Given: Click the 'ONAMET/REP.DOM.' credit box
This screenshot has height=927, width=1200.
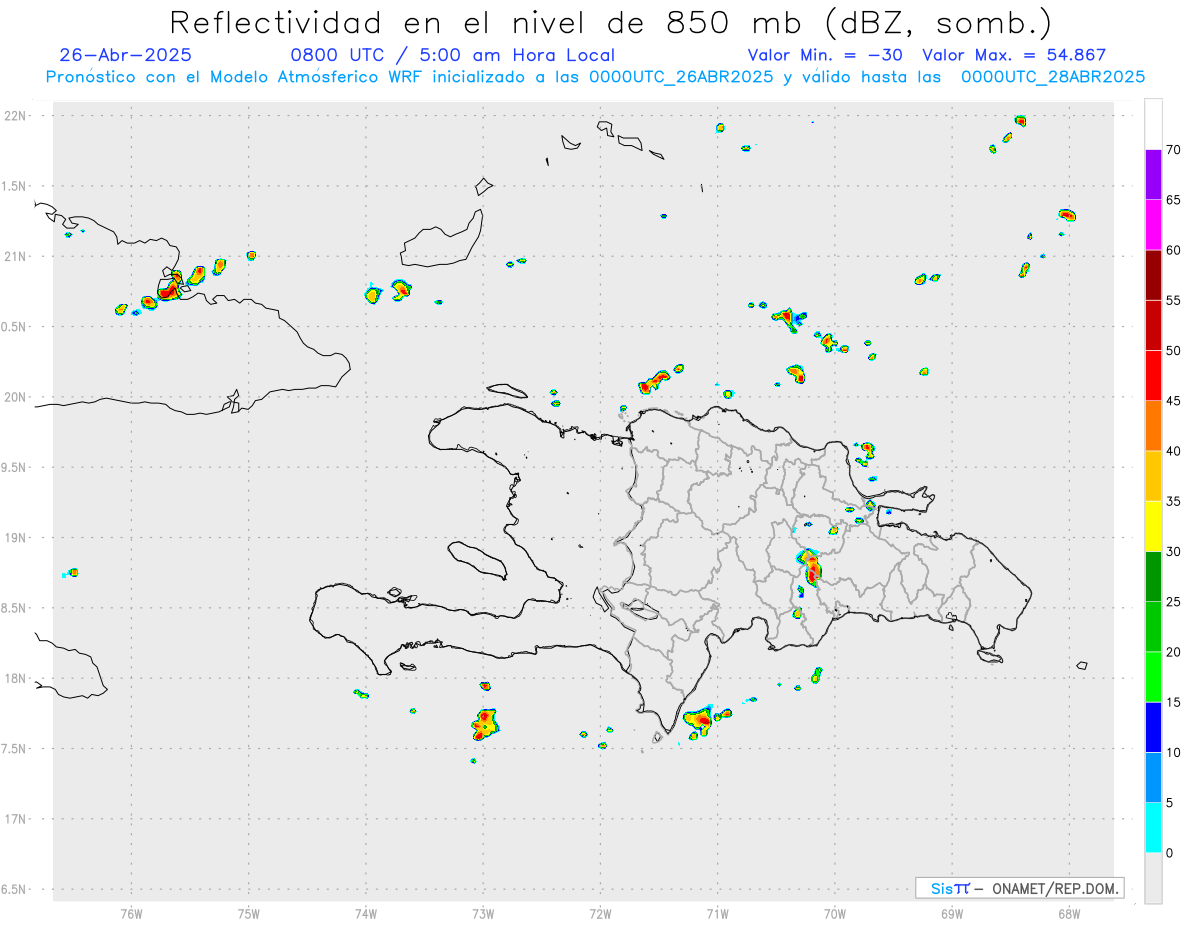Looking at the screenshot, I should coord(1019,888).
